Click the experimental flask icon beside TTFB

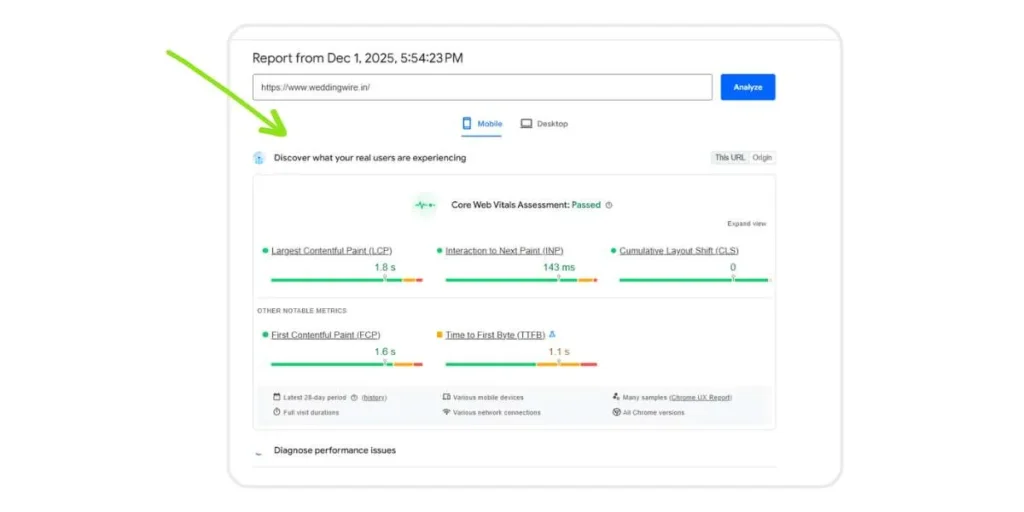pyautogui.click(x=552, y=335)
